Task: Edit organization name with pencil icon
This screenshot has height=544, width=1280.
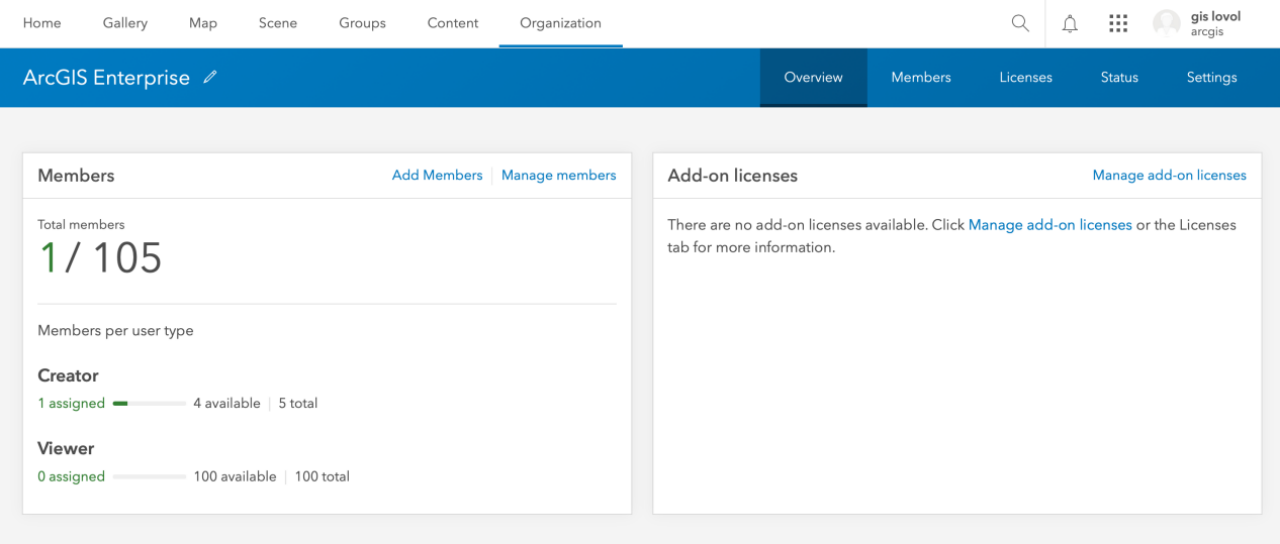Action: (x=210, y=77)
